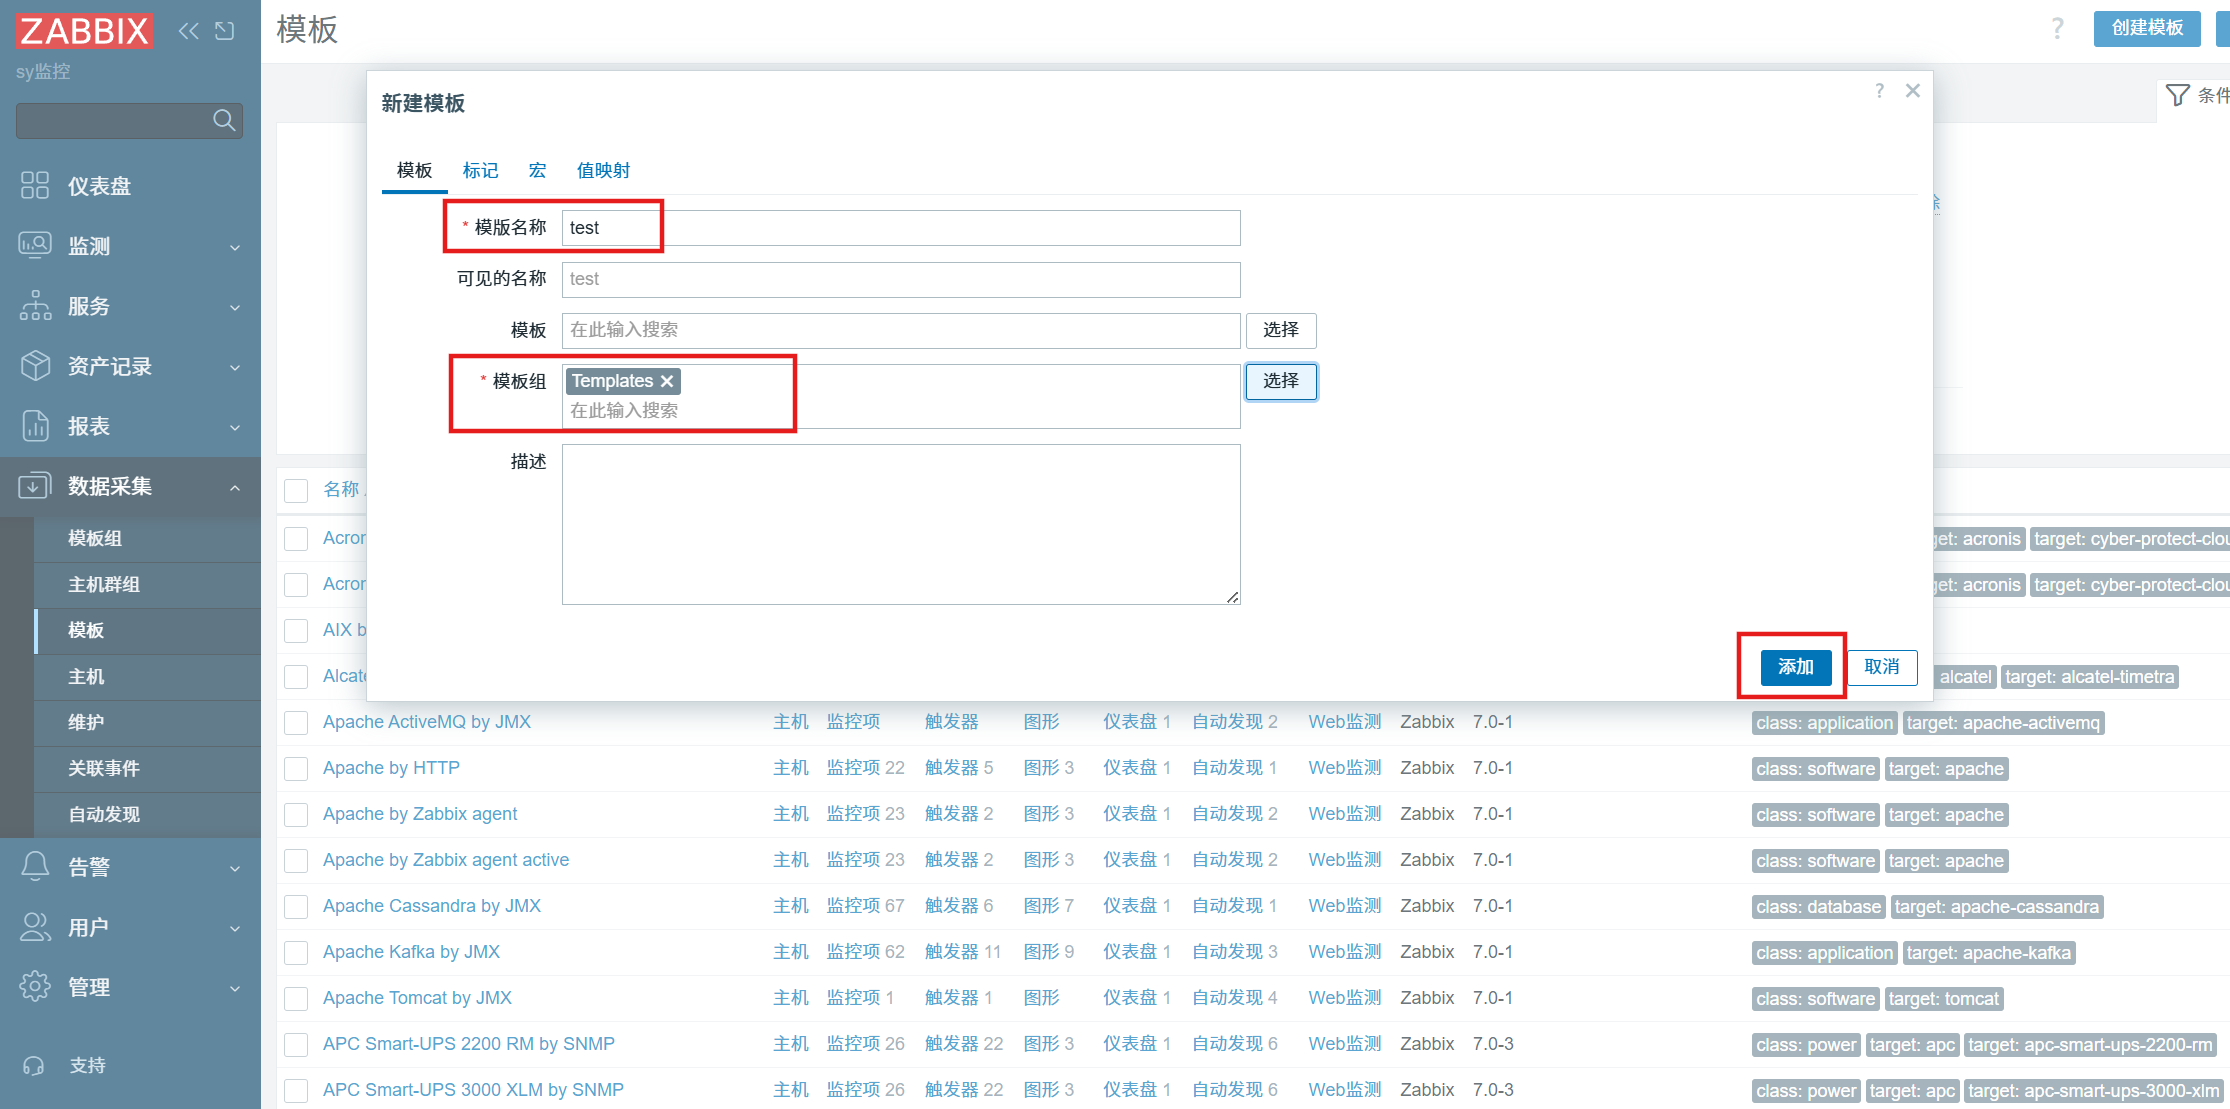Click the dialog help question mark
2230x1109 pixels.
point(1880,91)
